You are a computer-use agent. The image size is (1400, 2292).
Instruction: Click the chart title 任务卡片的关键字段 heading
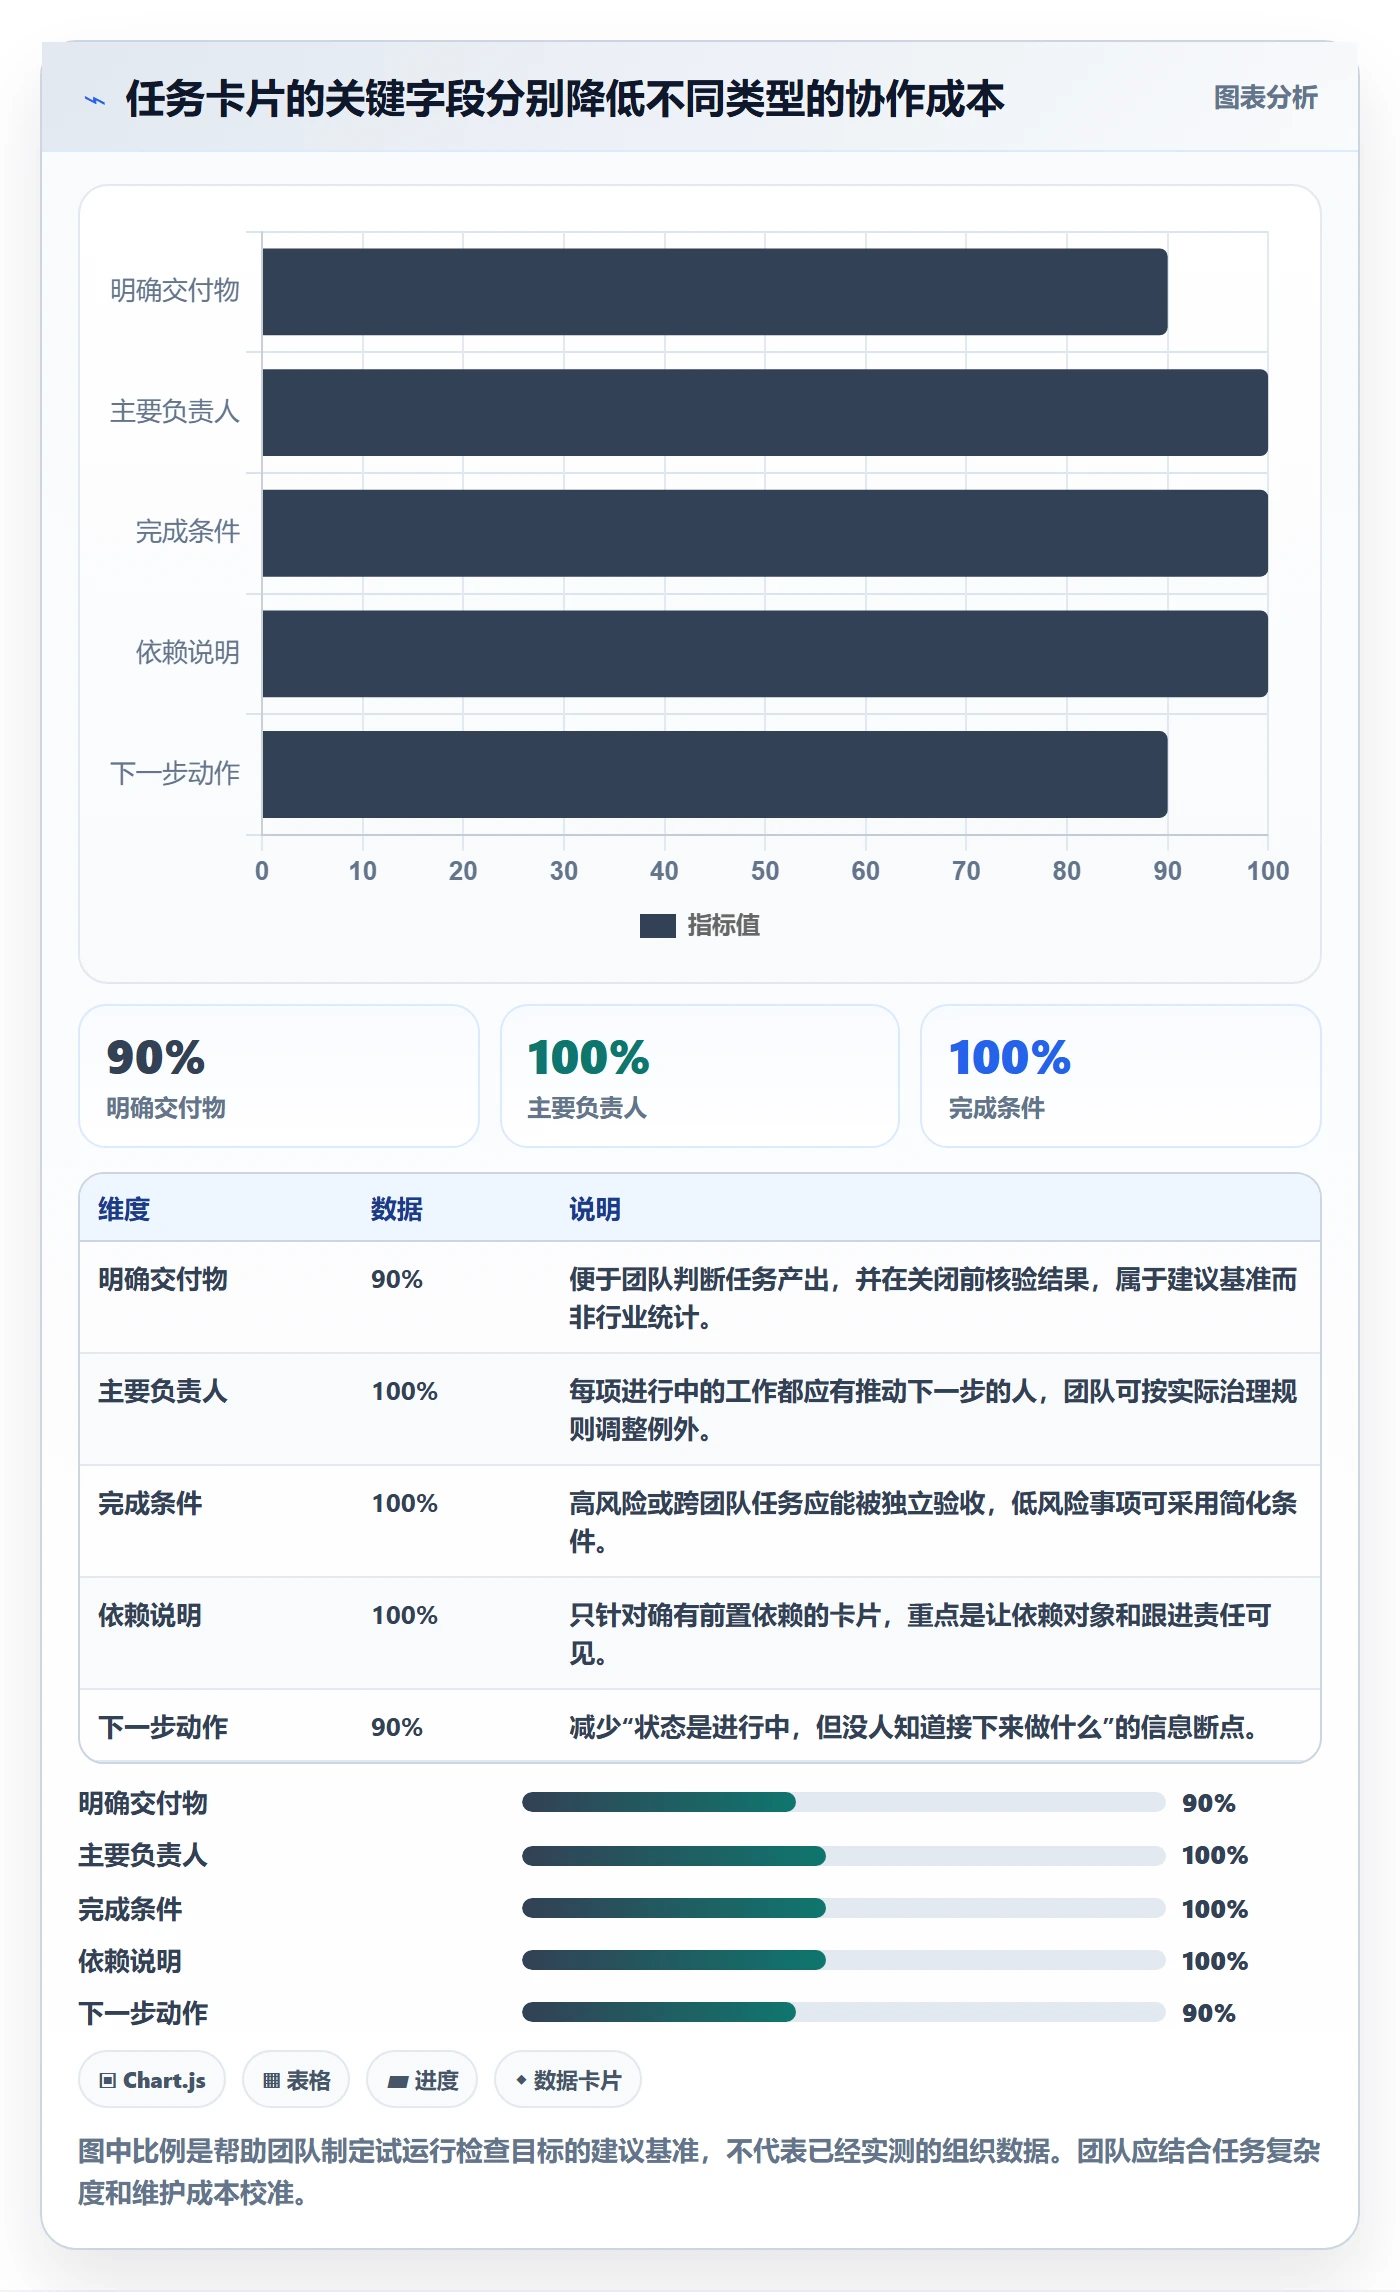coord(565,99)
